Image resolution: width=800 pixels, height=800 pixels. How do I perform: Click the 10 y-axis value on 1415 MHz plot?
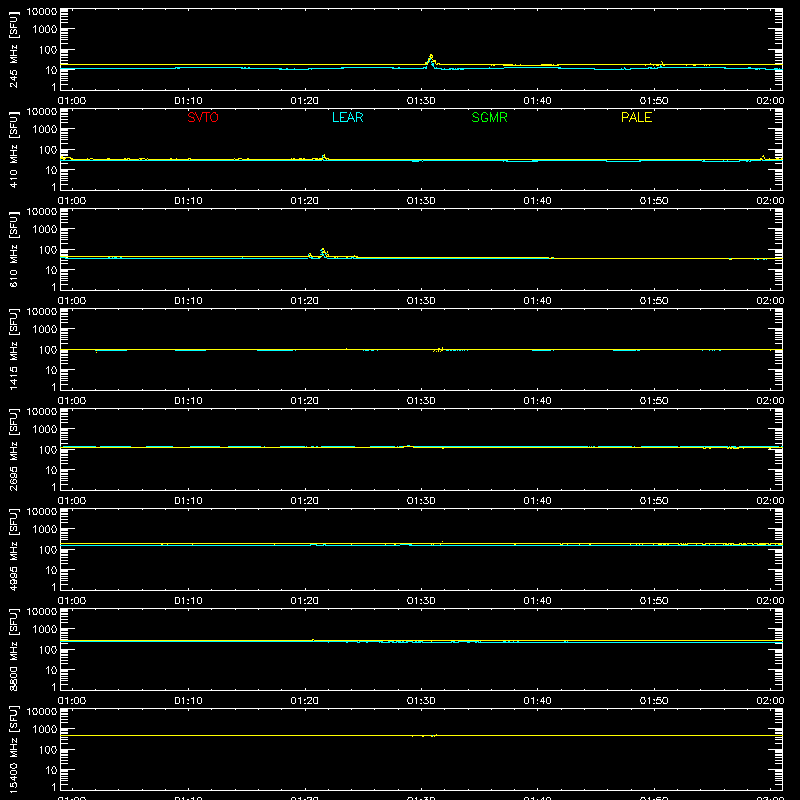click(x=51, y=370)
